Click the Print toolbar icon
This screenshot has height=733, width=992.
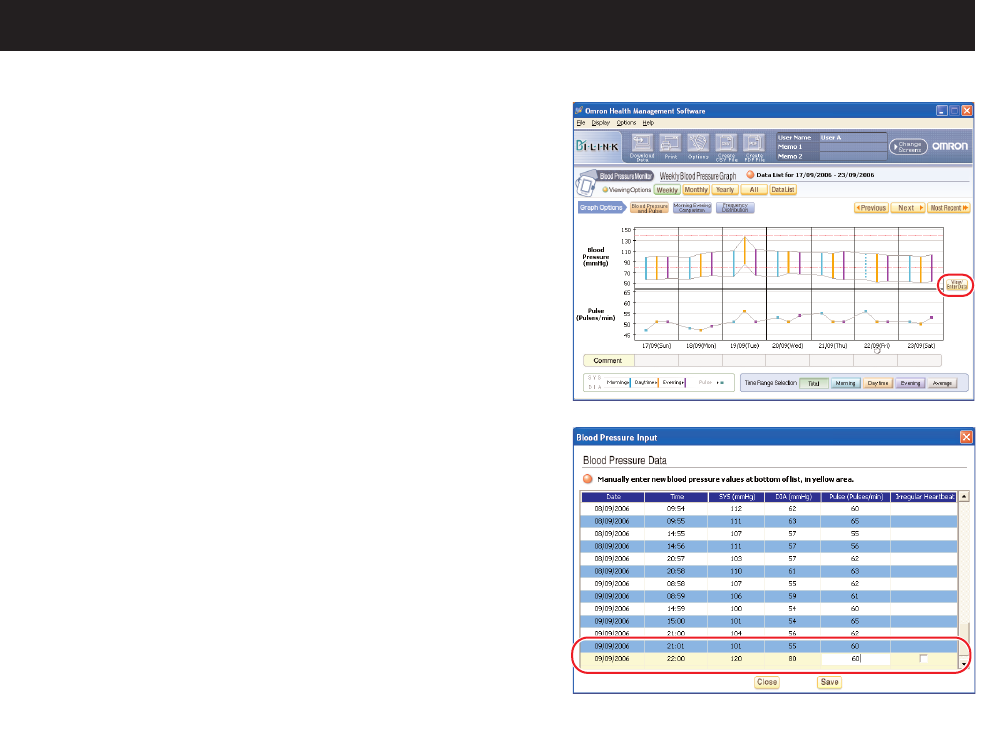(x=670, y=147)
